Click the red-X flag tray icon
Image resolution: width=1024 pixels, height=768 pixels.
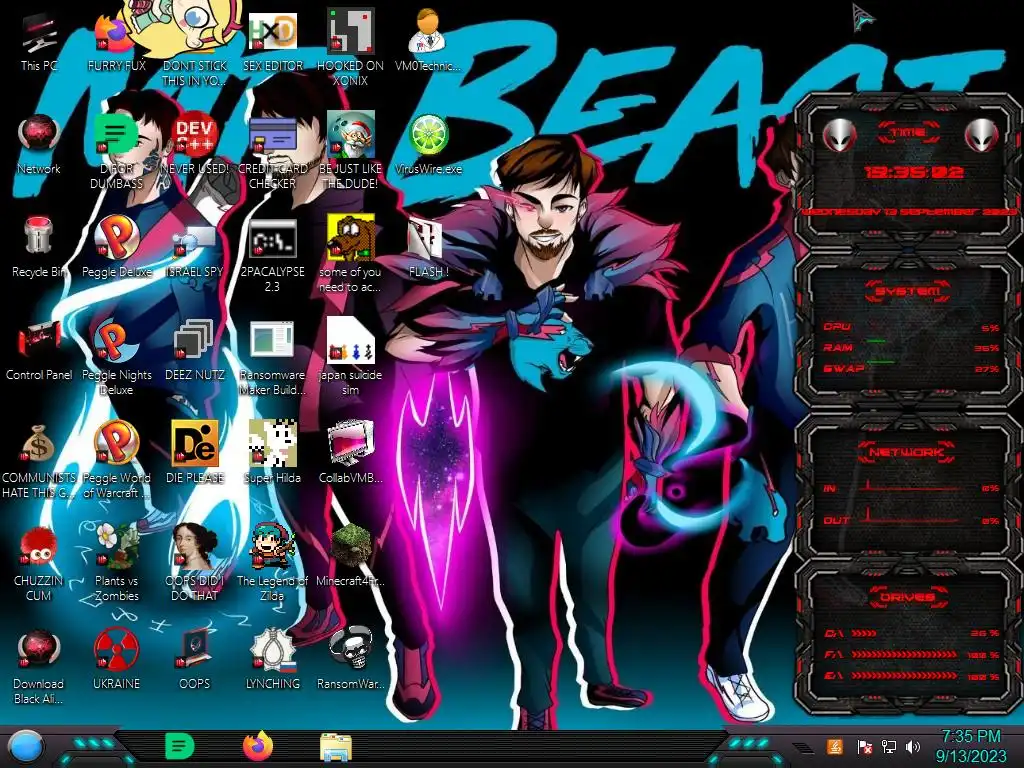click(x=864, y=746)
